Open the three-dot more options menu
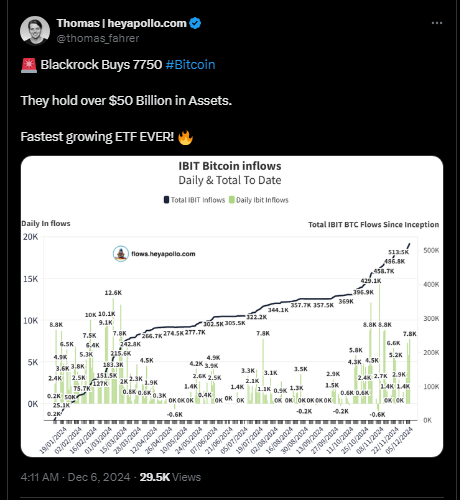The width and height of the screenshot is (460, 500). 437,23
